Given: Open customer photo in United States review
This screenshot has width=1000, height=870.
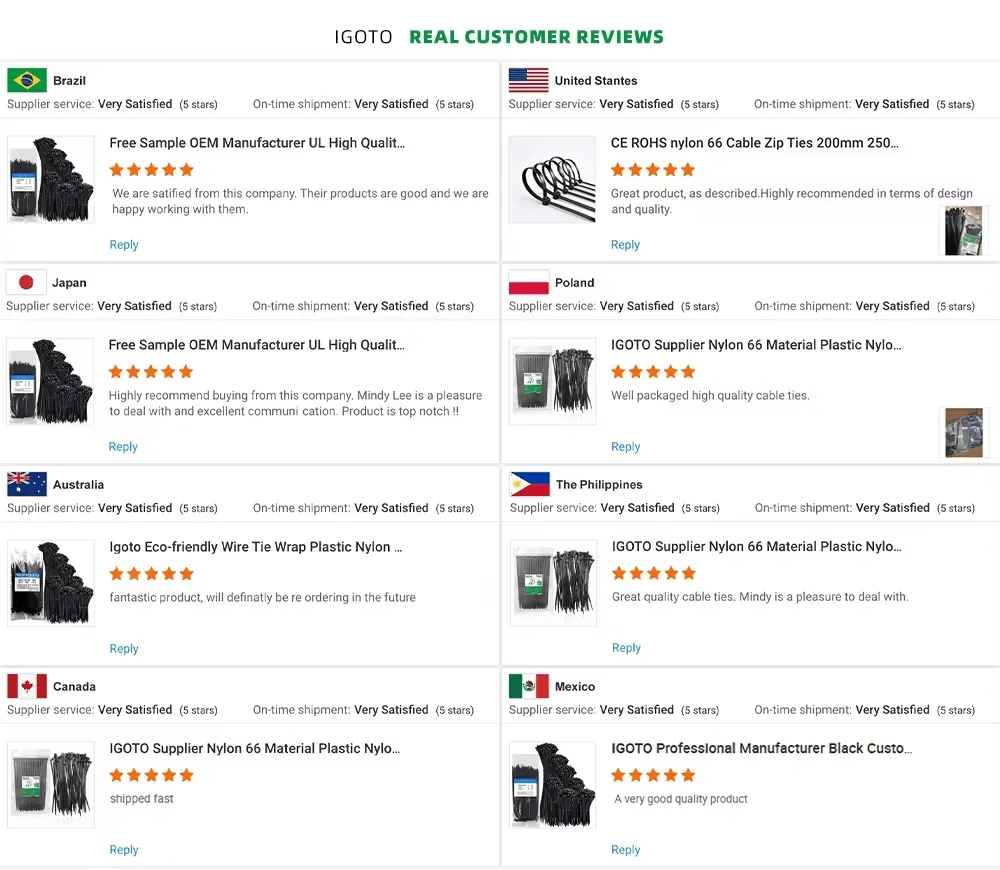Looking at the screenshot, I should tap(964, 231).
